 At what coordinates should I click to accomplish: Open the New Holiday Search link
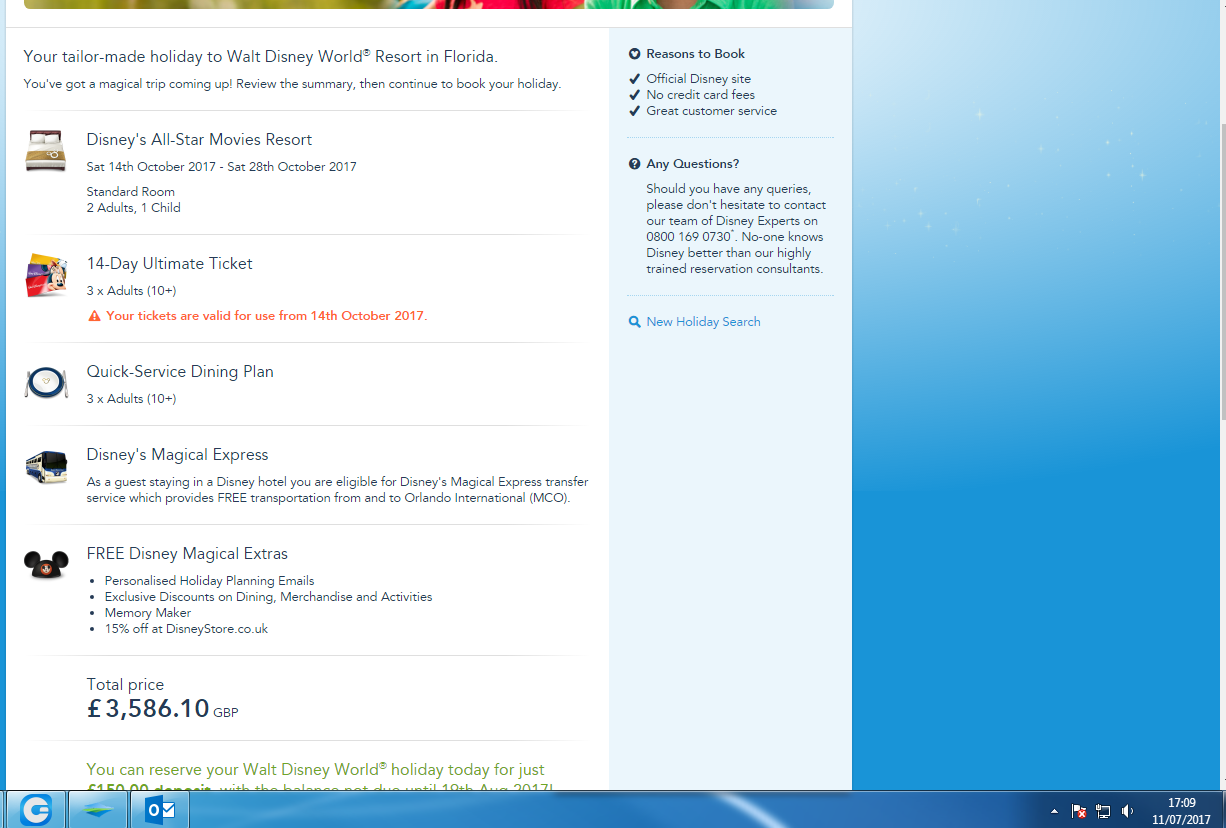[703, 322]
